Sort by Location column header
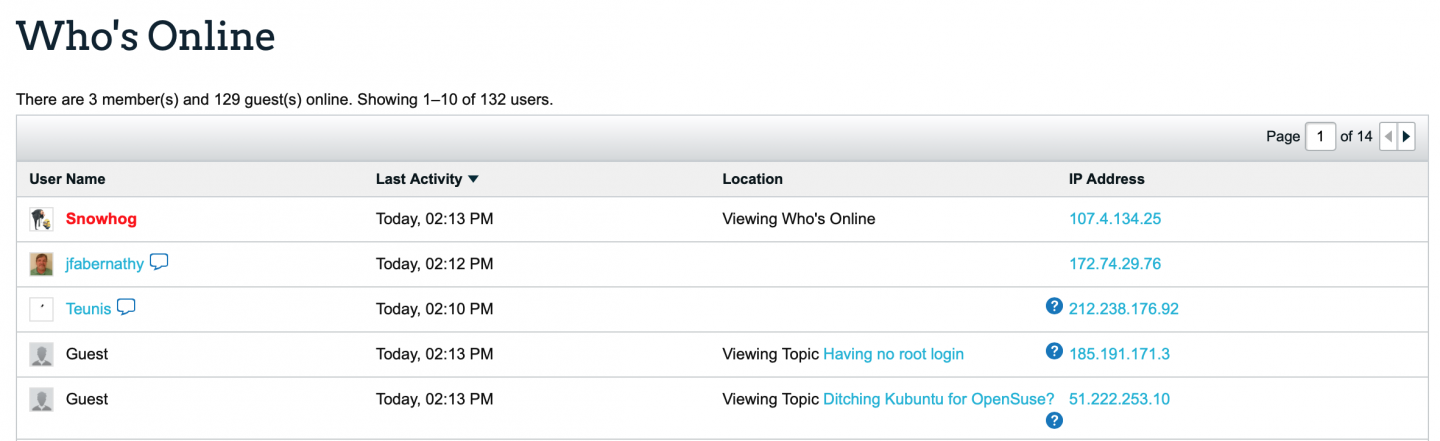 752,179
